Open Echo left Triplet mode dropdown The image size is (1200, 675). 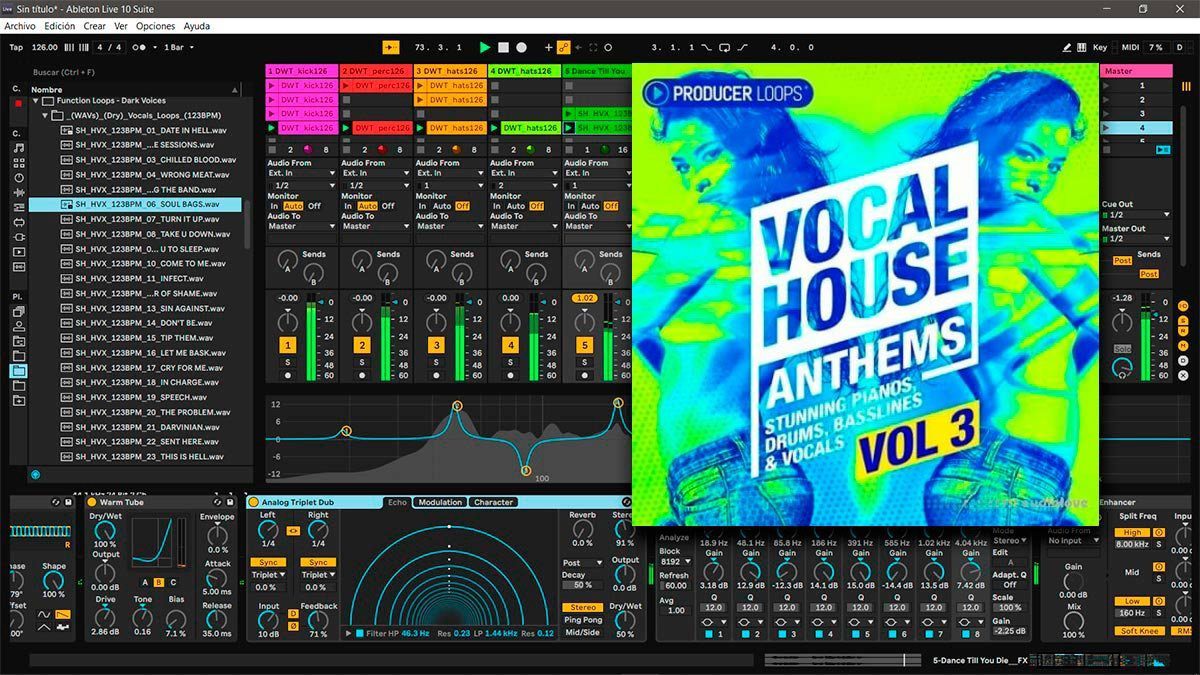[268, 575]
